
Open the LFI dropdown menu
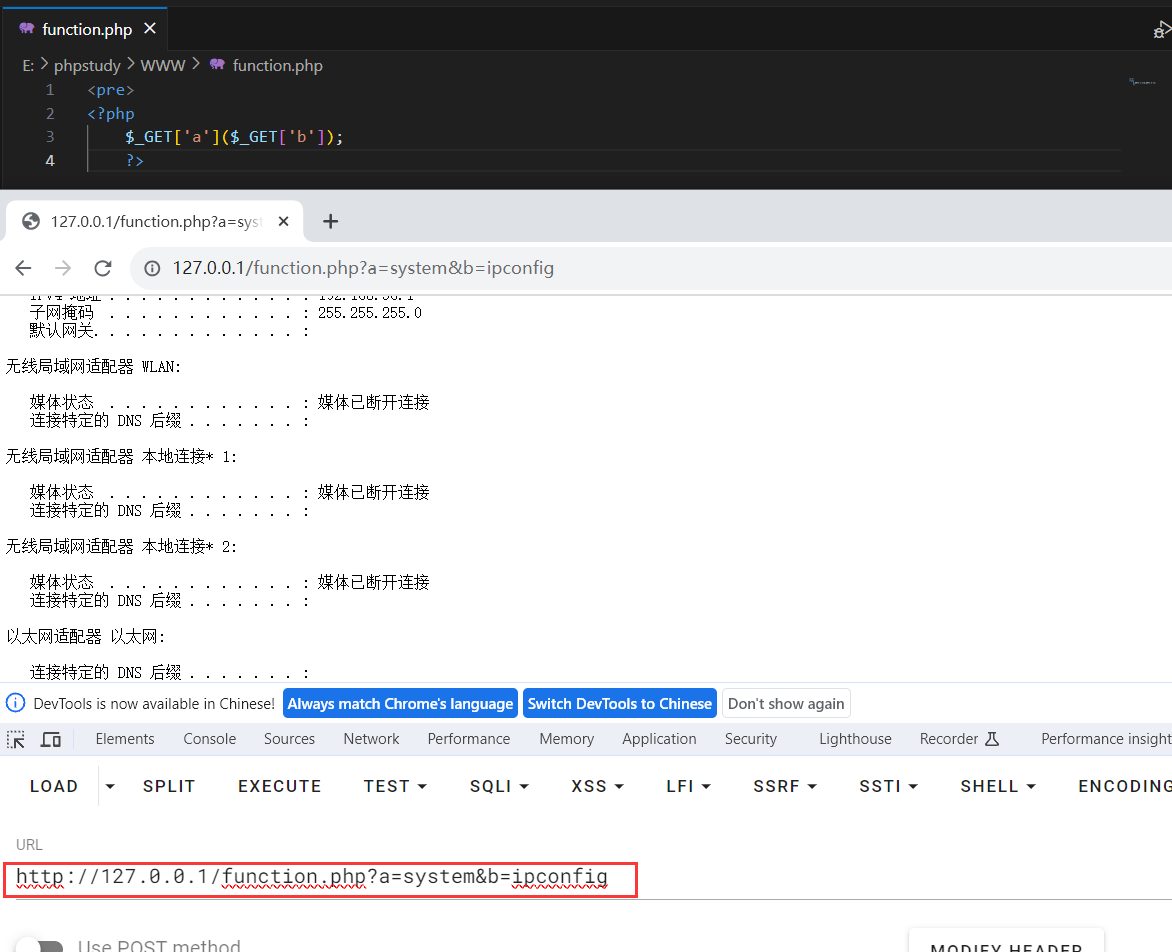pyautogui.click(x=688, y=786)
